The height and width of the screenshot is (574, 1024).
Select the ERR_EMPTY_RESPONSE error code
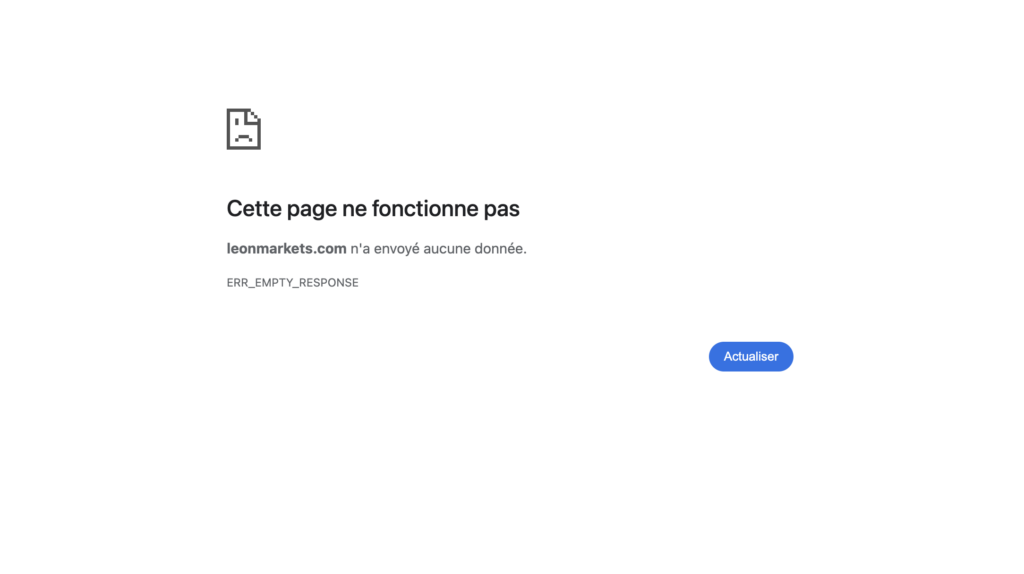(x=292, y=283)
